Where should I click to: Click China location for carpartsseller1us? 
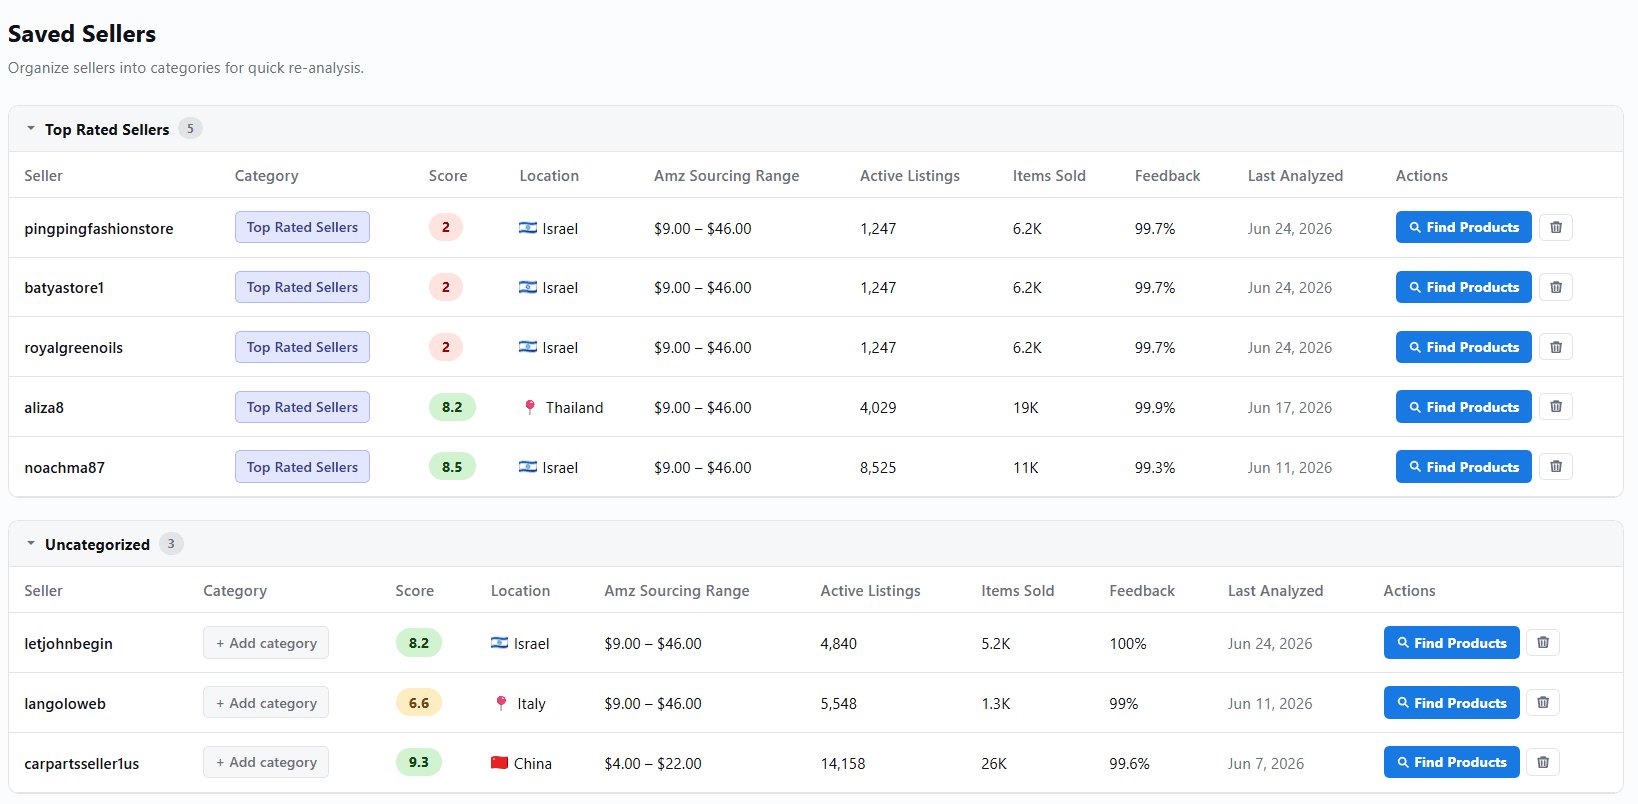point(521,764)
